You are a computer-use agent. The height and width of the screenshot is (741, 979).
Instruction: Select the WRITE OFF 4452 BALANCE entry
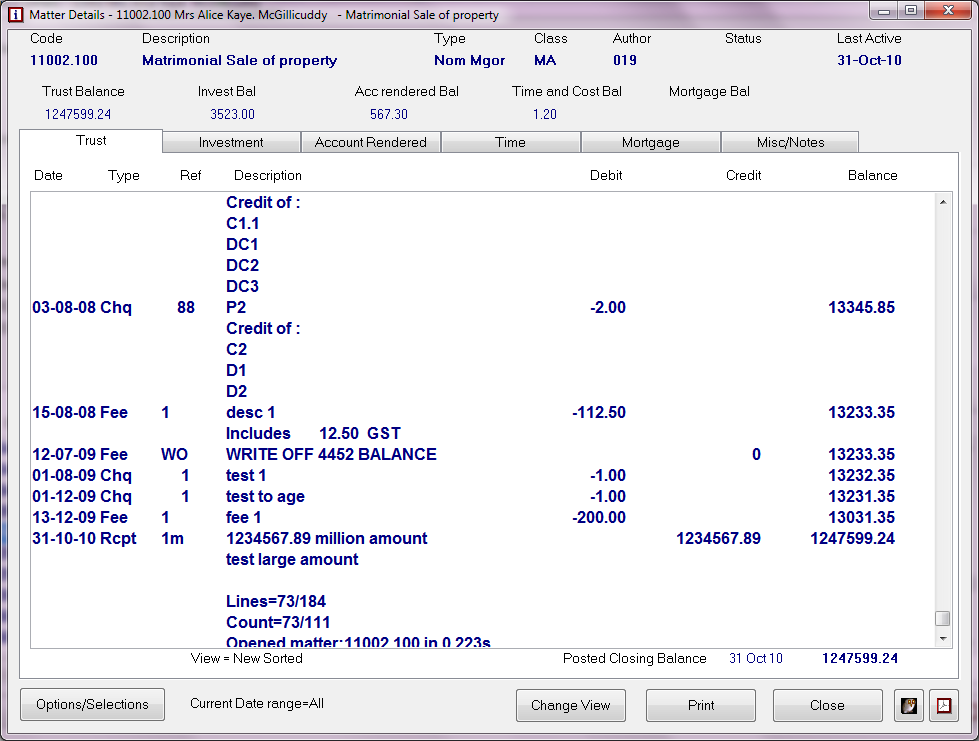[x=331, y=455]
